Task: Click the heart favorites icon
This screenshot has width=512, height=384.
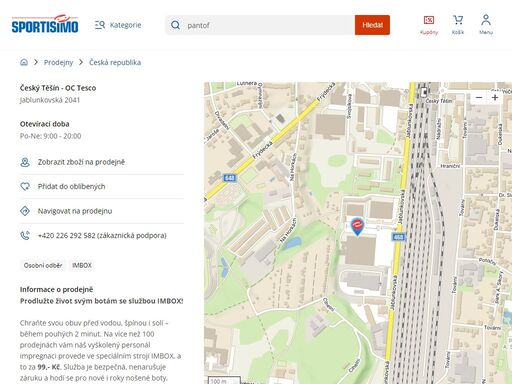Action: [25, 187]
